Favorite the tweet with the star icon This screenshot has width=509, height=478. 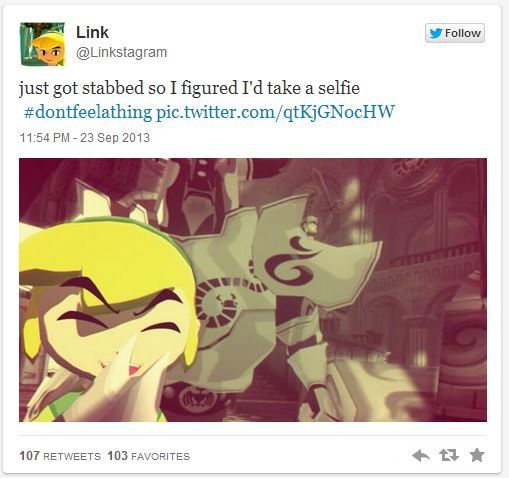click(x=477, y=455)
